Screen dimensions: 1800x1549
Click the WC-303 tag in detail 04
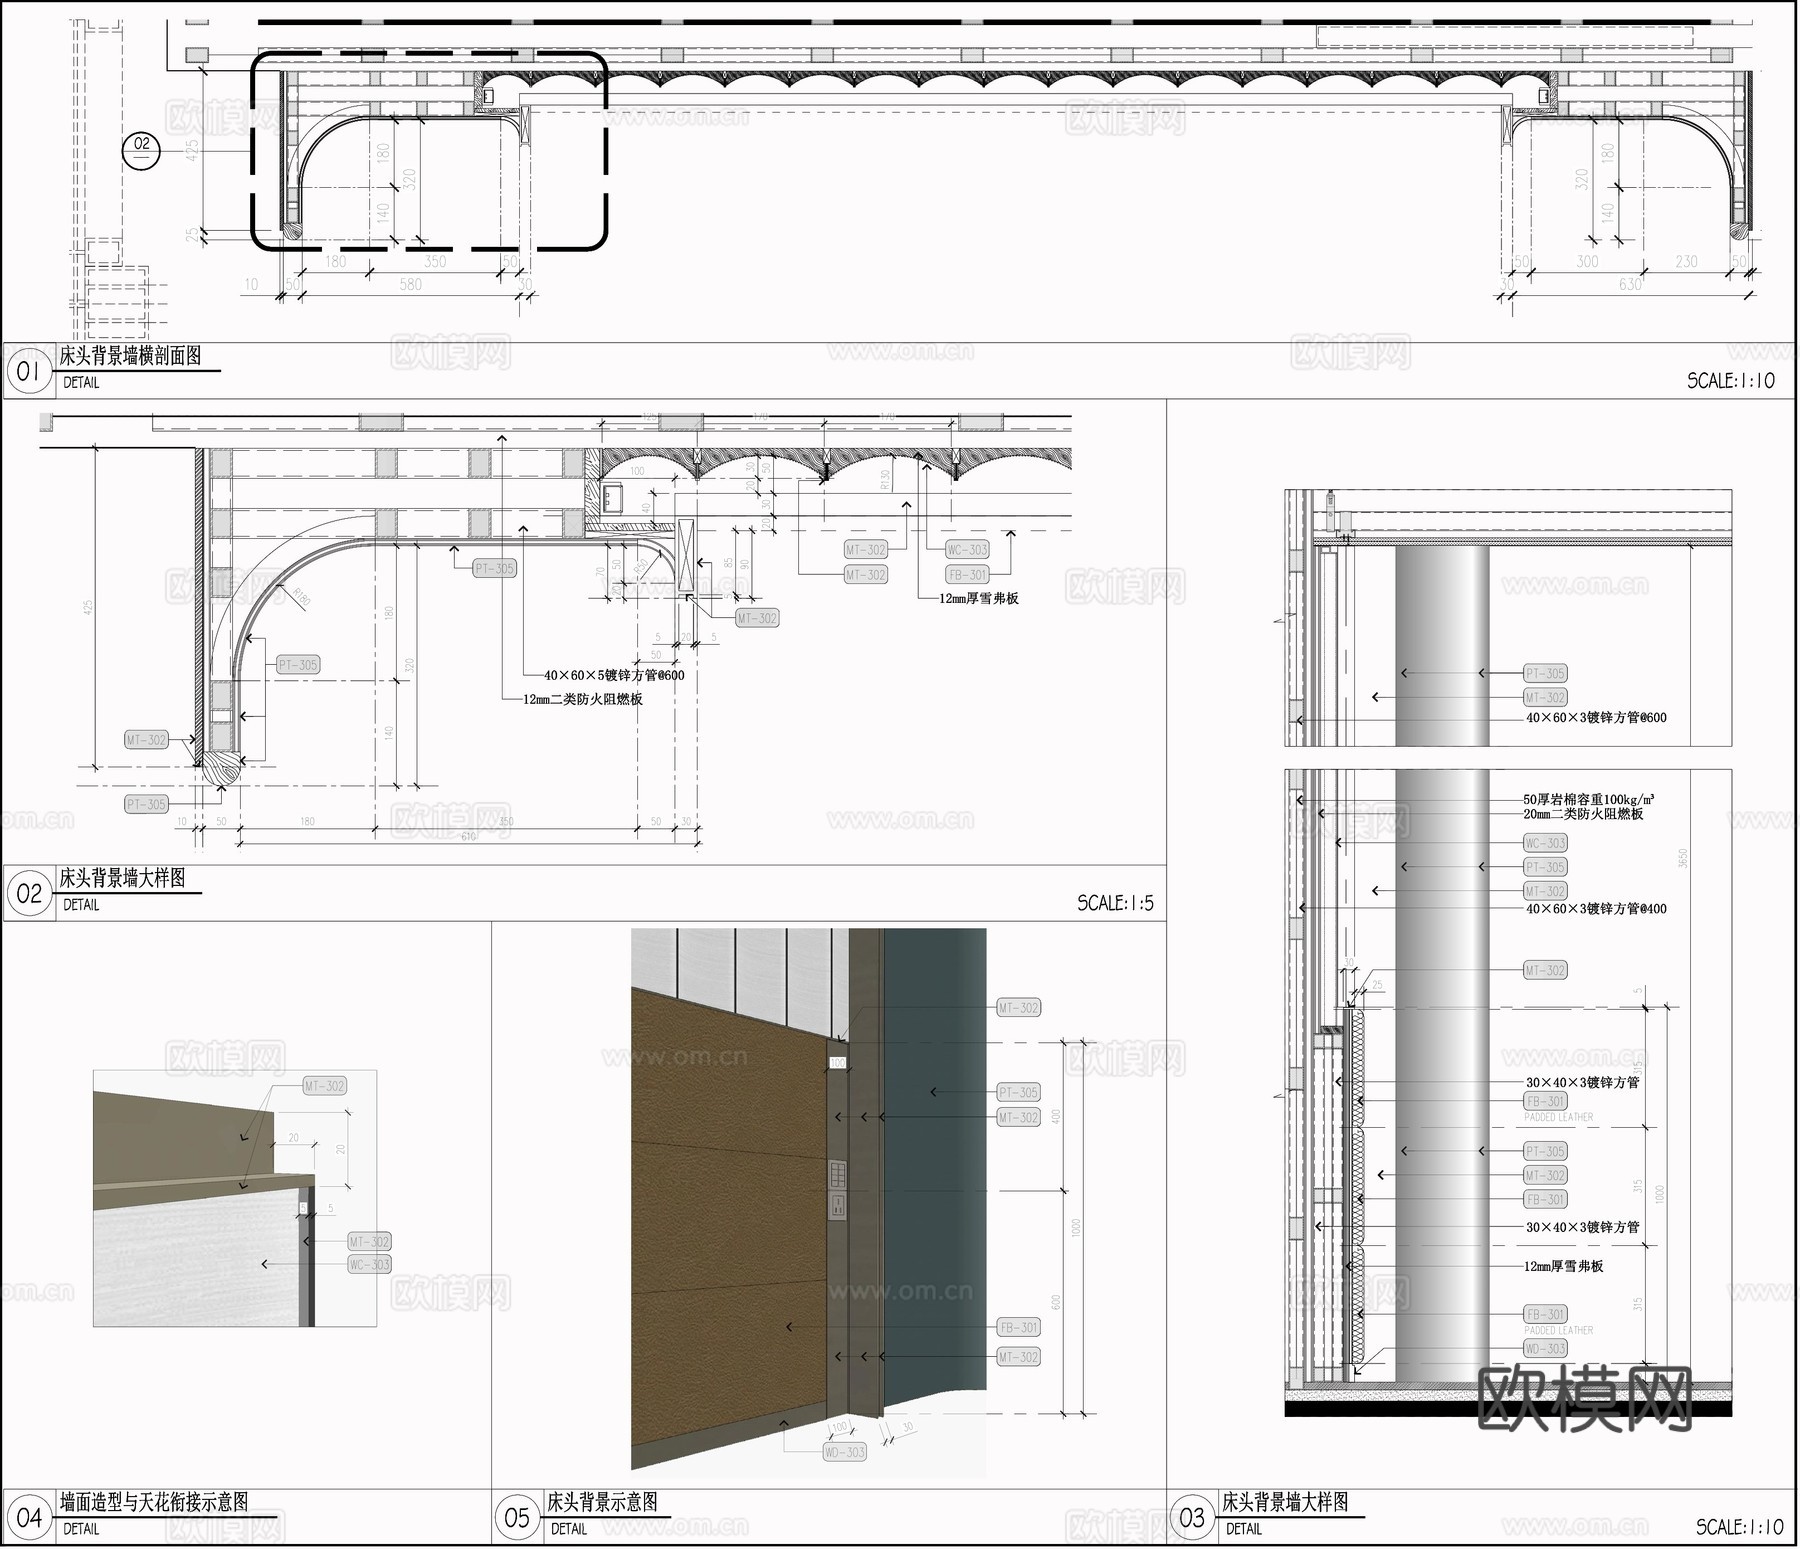(x=369, y=1264)
